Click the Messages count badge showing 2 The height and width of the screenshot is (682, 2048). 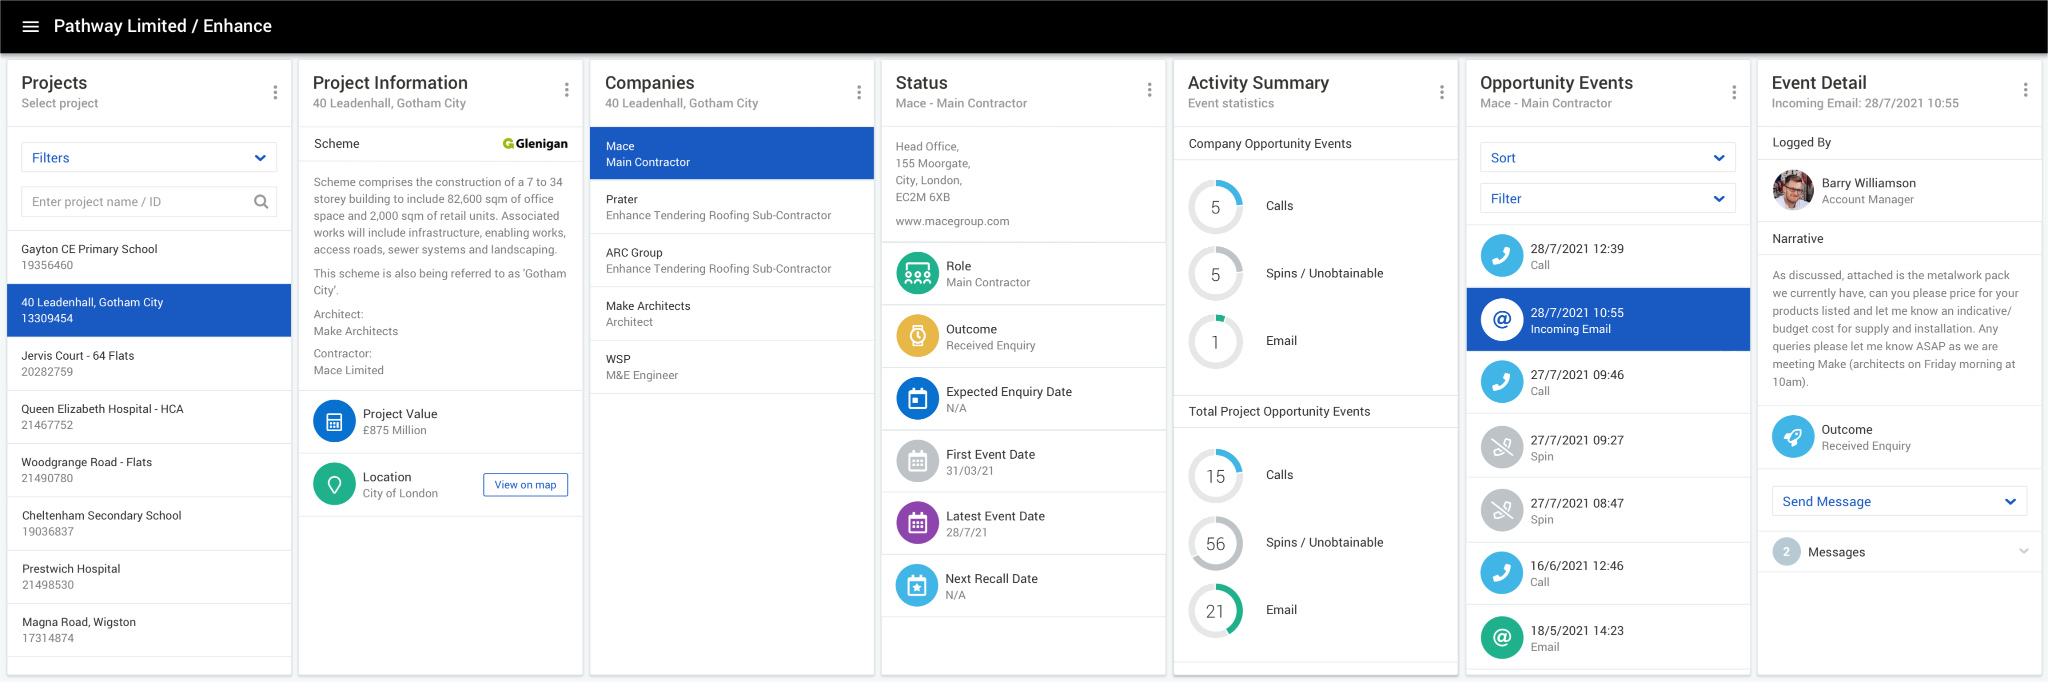(1786, 552)
